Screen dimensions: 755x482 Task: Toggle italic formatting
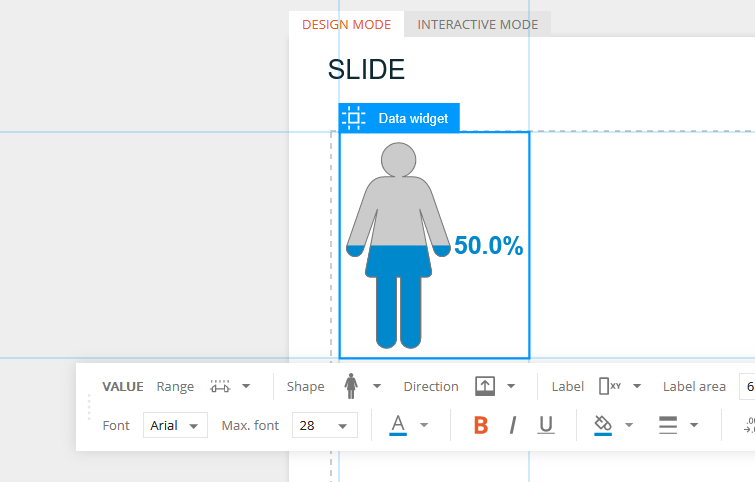(x=513, y=425)
